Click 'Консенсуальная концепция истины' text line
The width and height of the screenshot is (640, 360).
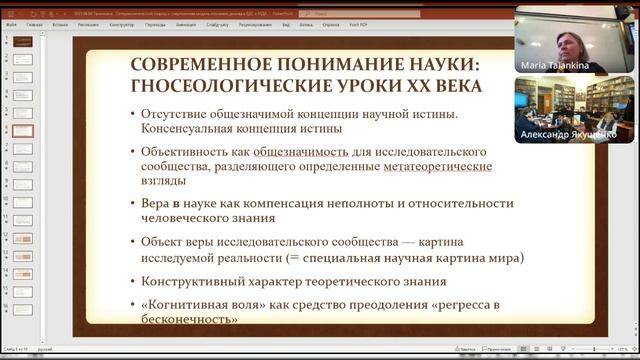[x=241, y=129]
